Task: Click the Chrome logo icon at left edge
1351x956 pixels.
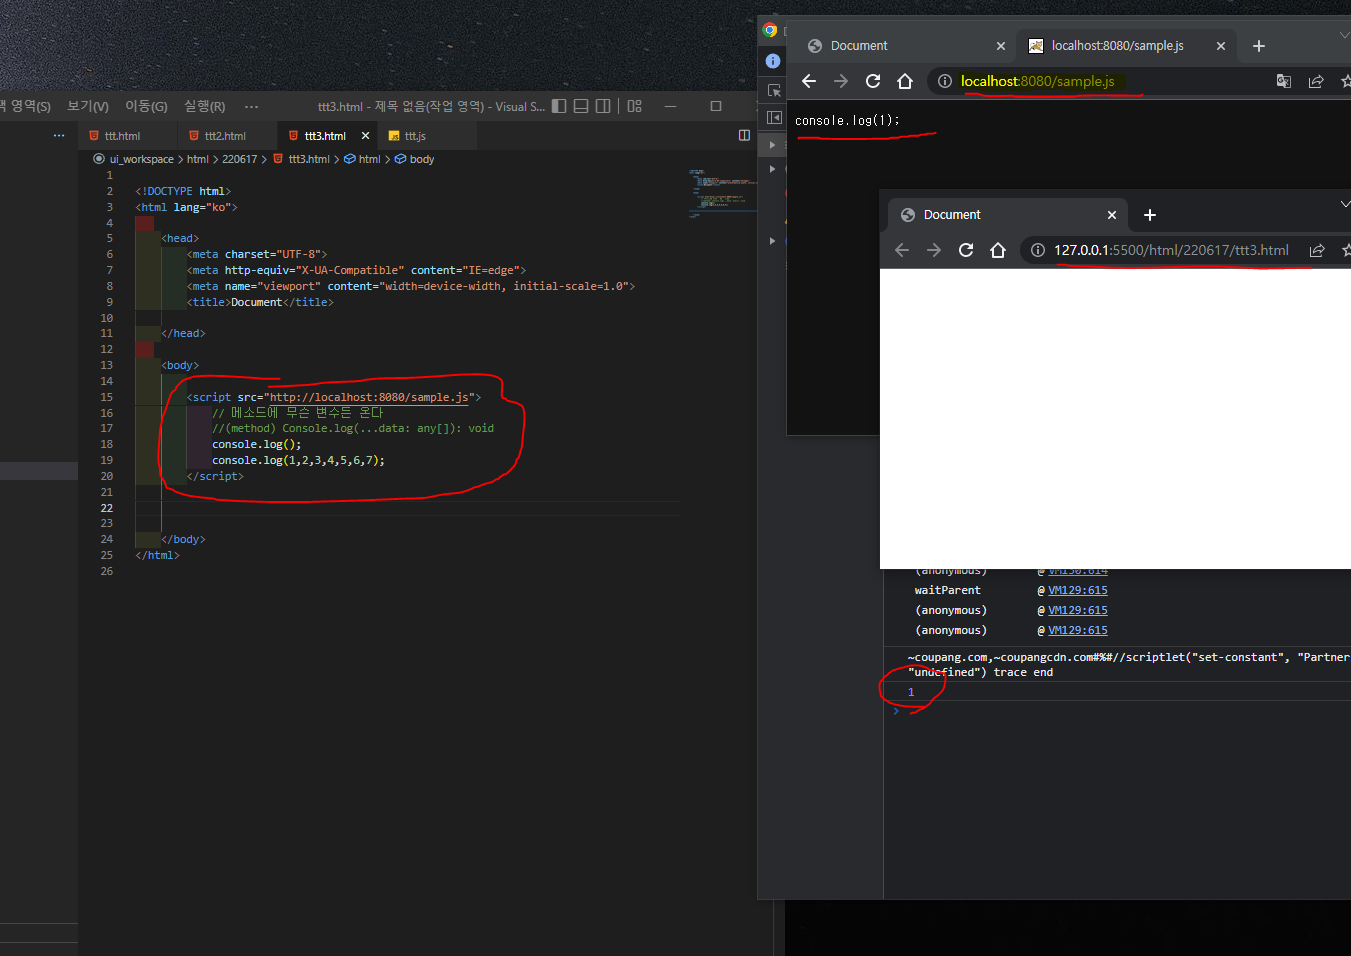Action: tap(770, 30)
